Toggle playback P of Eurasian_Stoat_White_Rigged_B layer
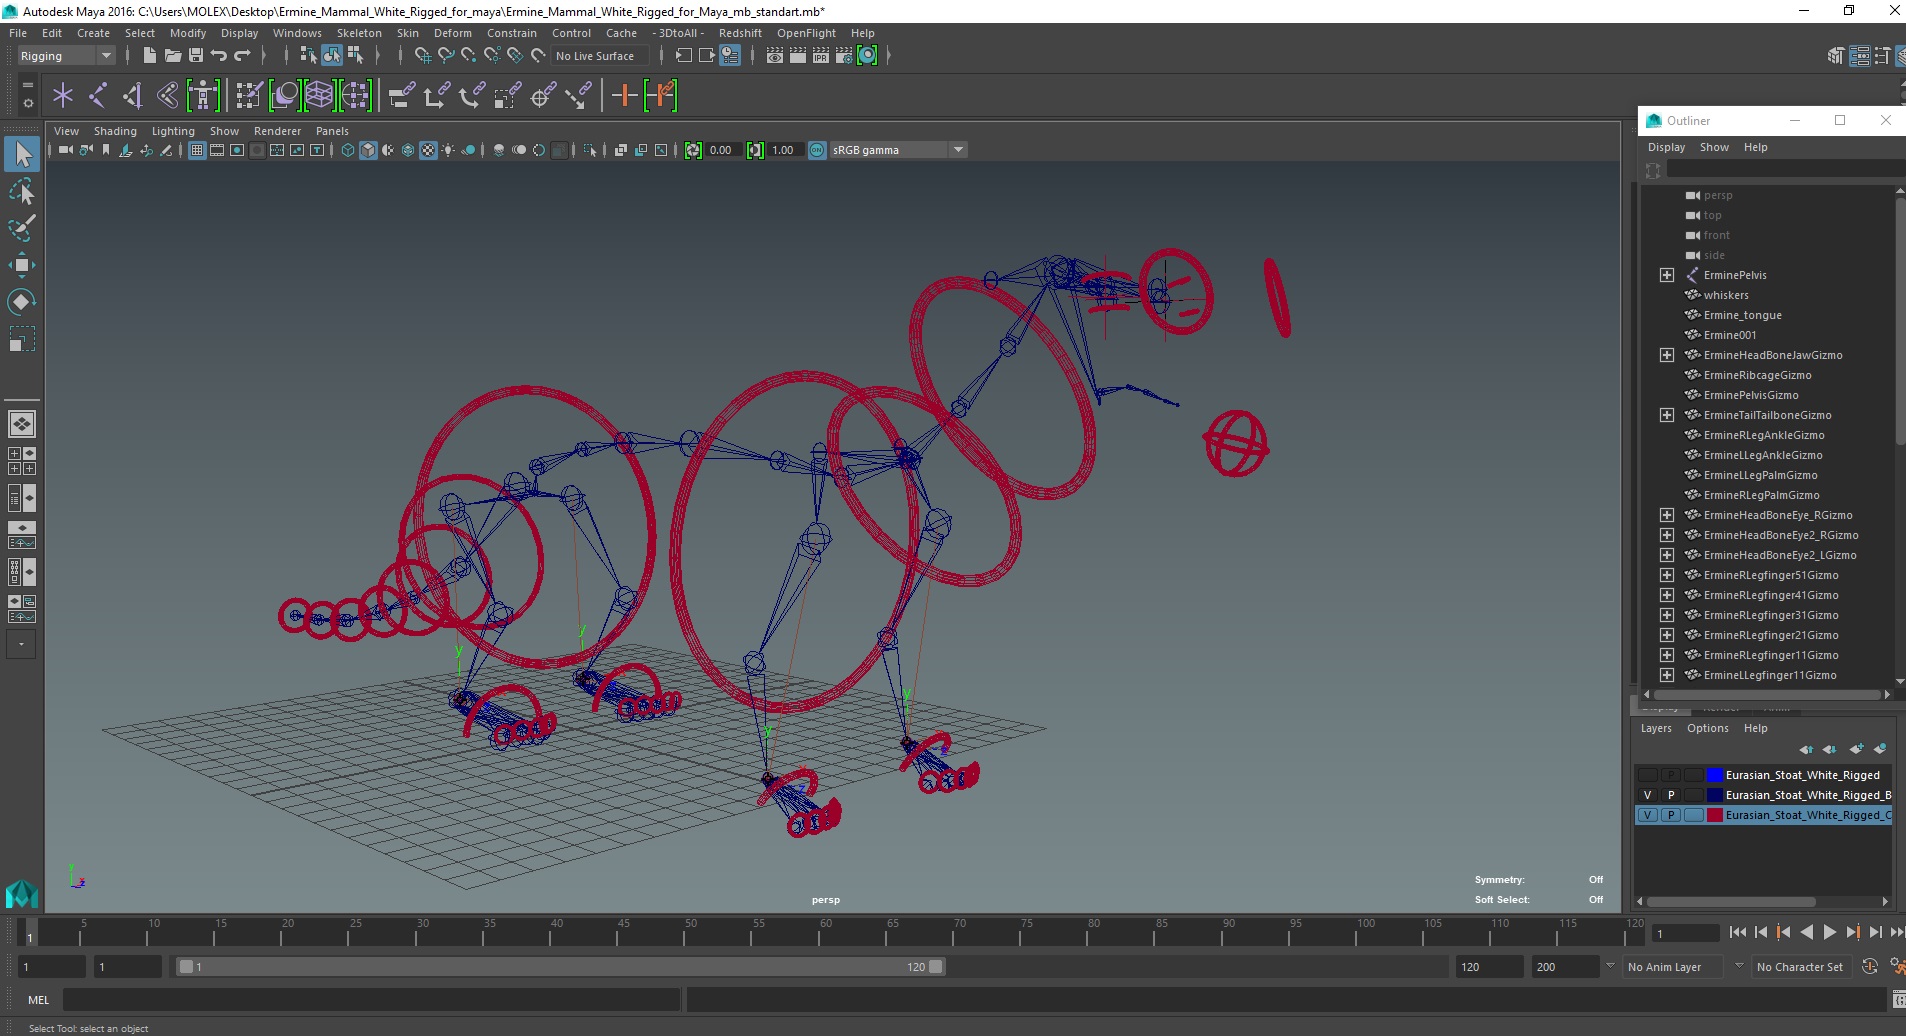This screenshot has width=1906, height=1036. coord(1670,795)
